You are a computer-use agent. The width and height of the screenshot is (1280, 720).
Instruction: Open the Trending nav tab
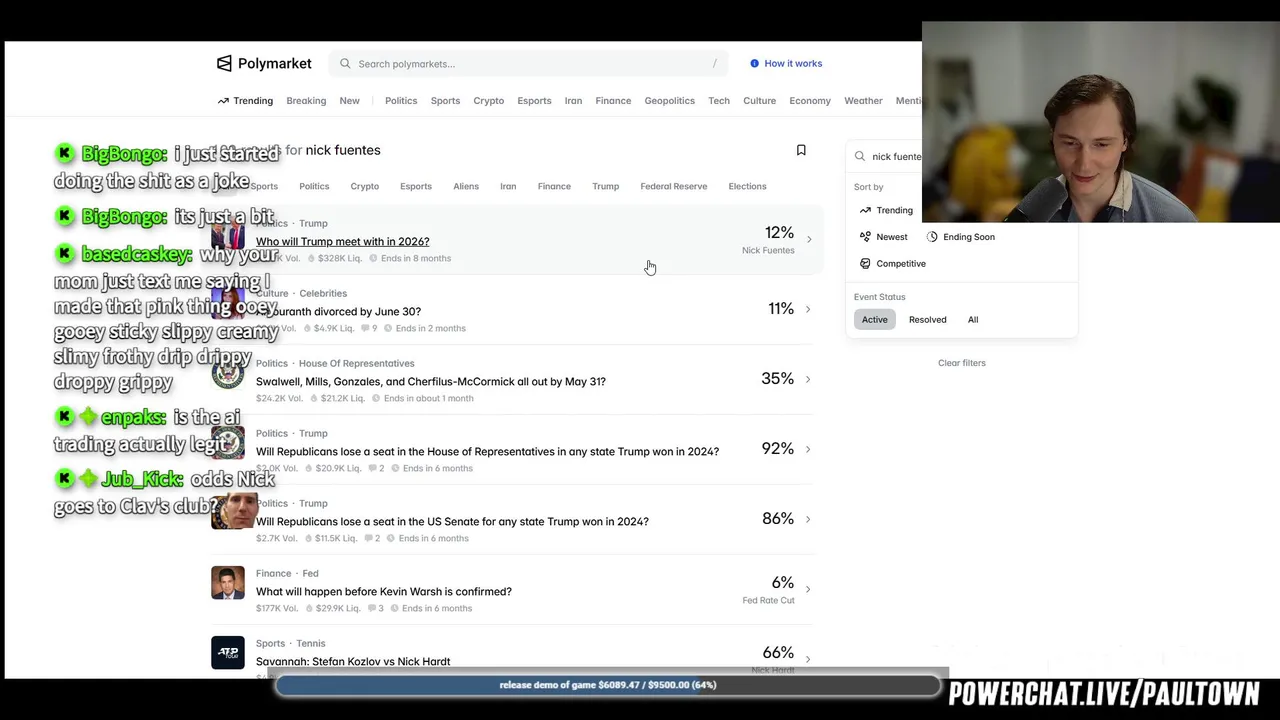click(x=246, y=101)
